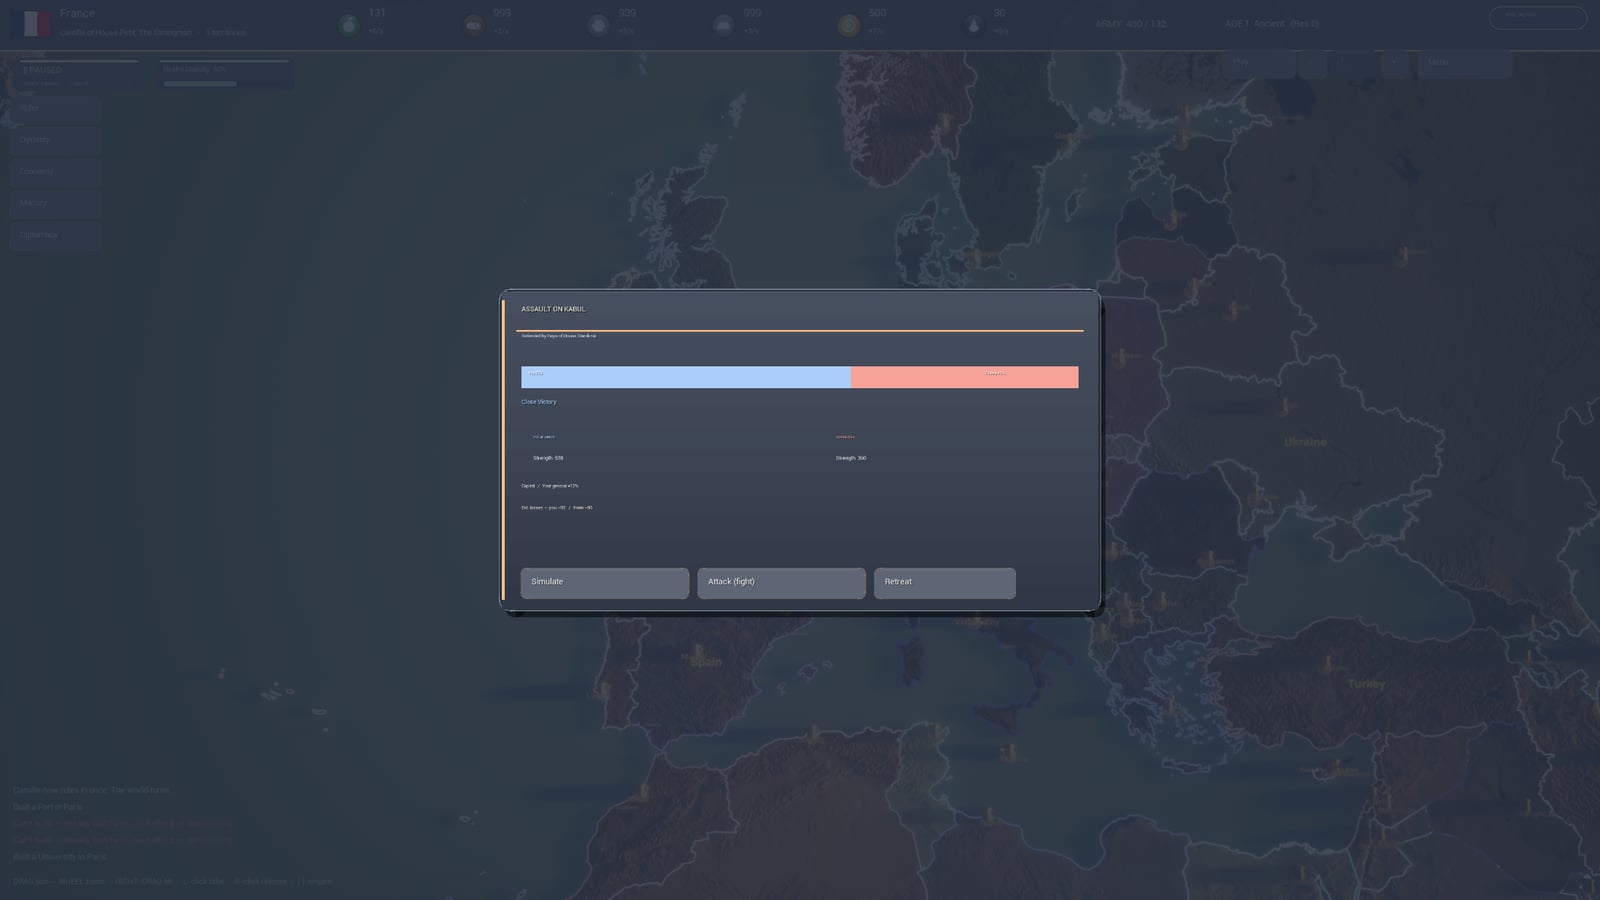Click the droplet resource icon showing 30

click(973, 25)
